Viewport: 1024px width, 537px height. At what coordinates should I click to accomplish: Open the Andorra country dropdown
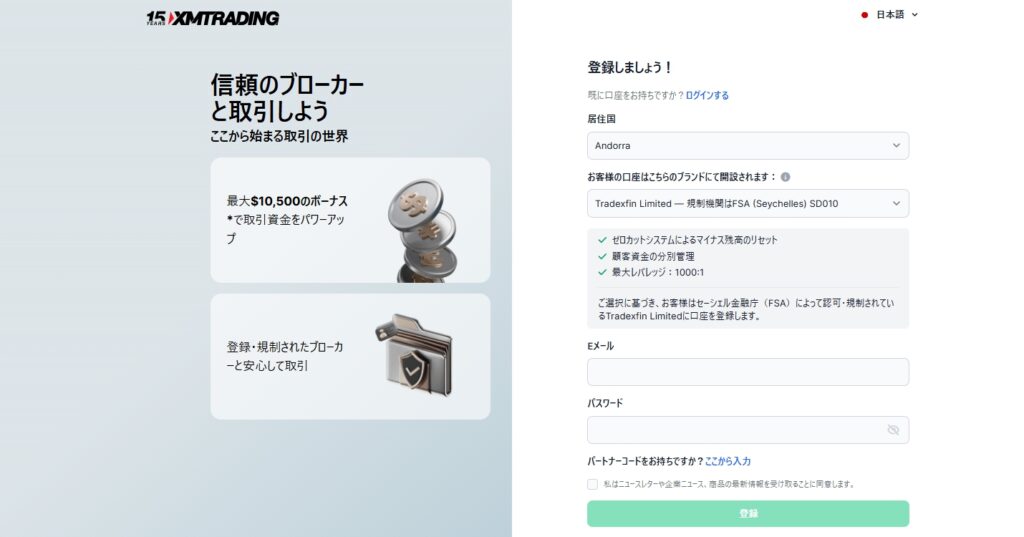point(748,146)
